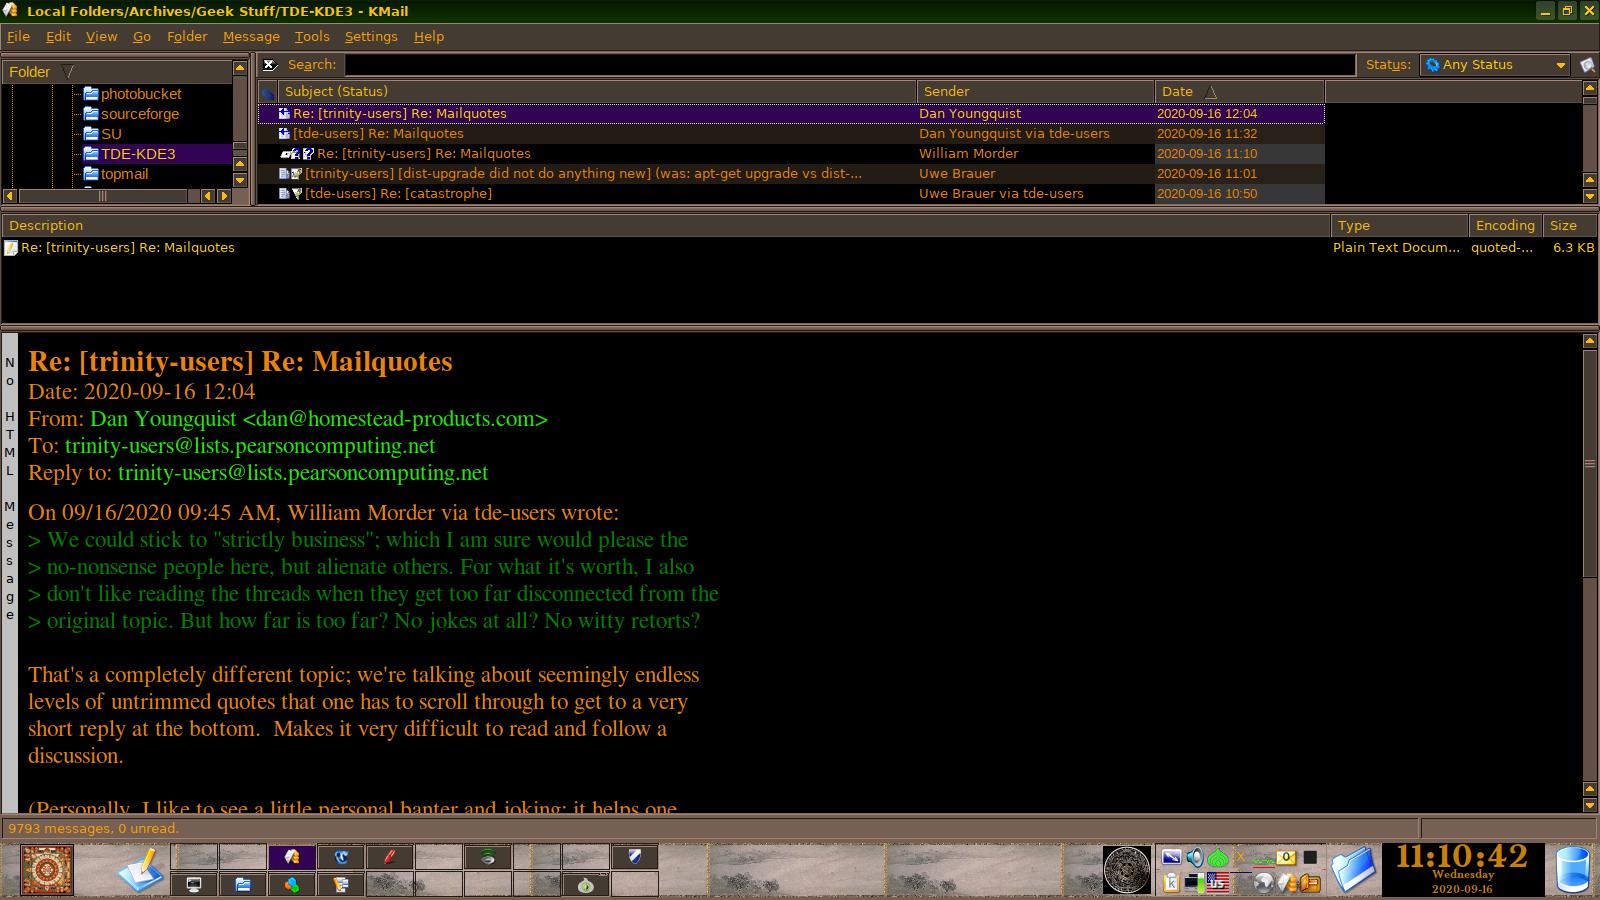Click the green onion taskbar entry in the bottom row
1600x900 pixels.
point(585,884)
